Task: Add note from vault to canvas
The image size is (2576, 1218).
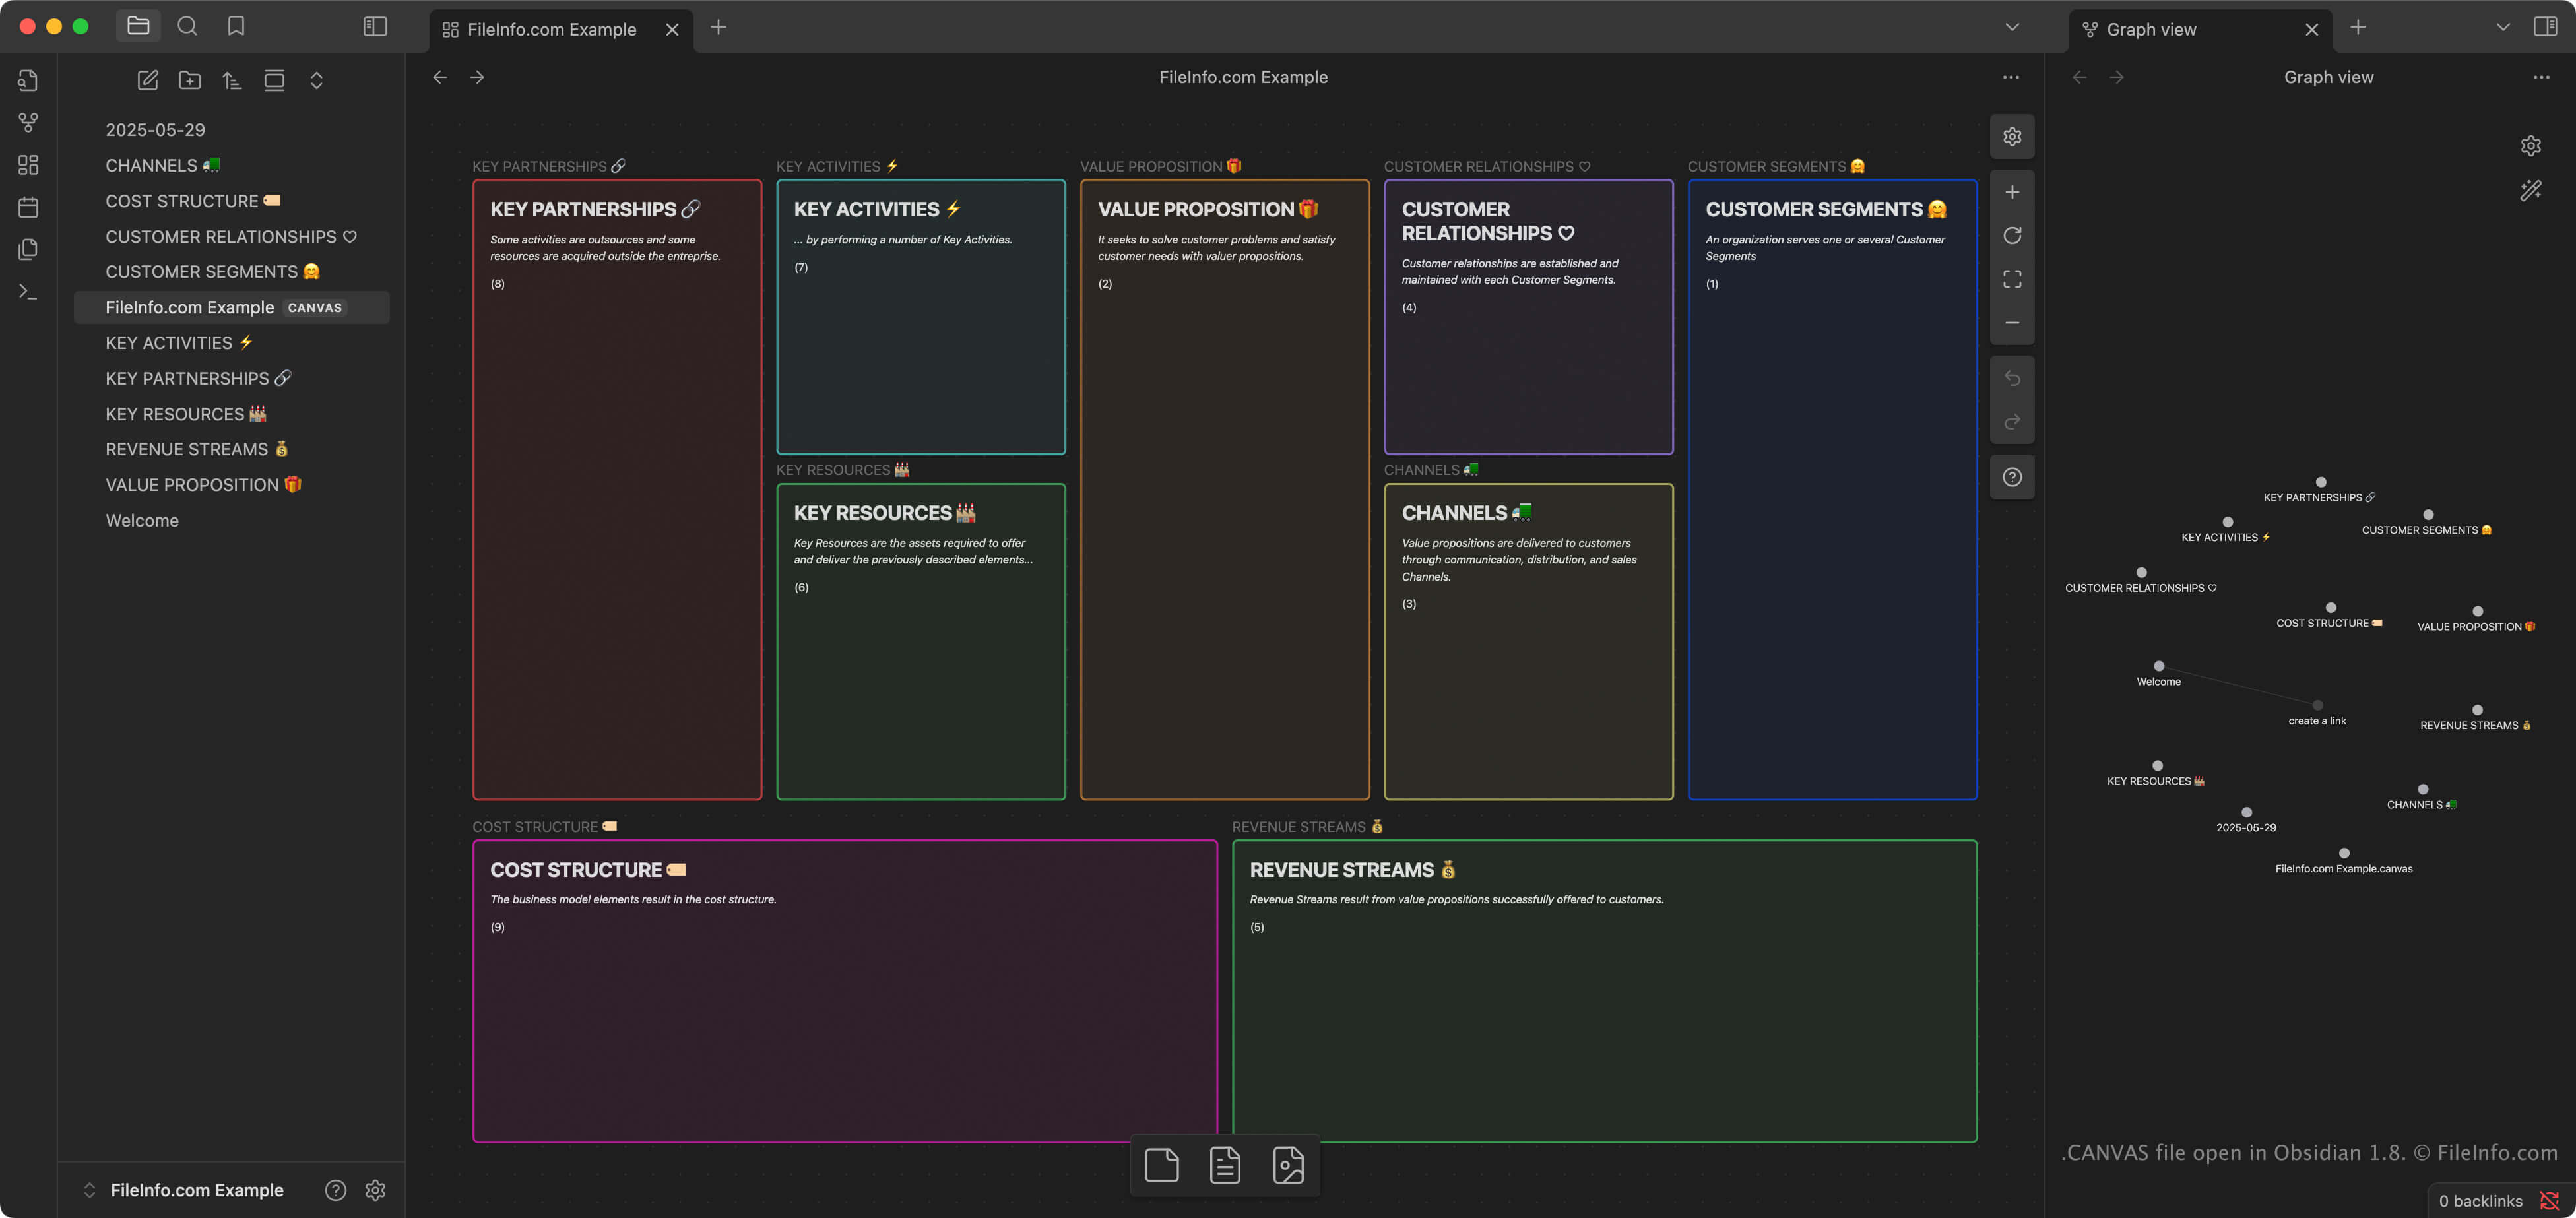Action: click(x=1225, y=1165)
